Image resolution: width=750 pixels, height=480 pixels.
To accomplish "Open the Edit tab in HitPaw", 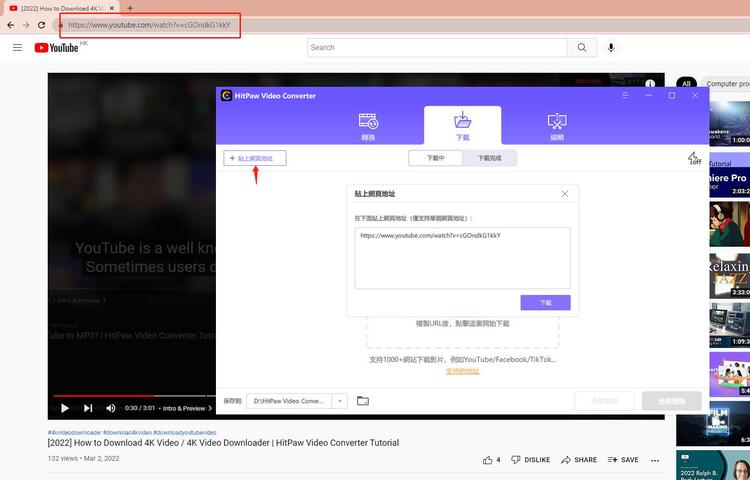I will [x=557, y=126].
